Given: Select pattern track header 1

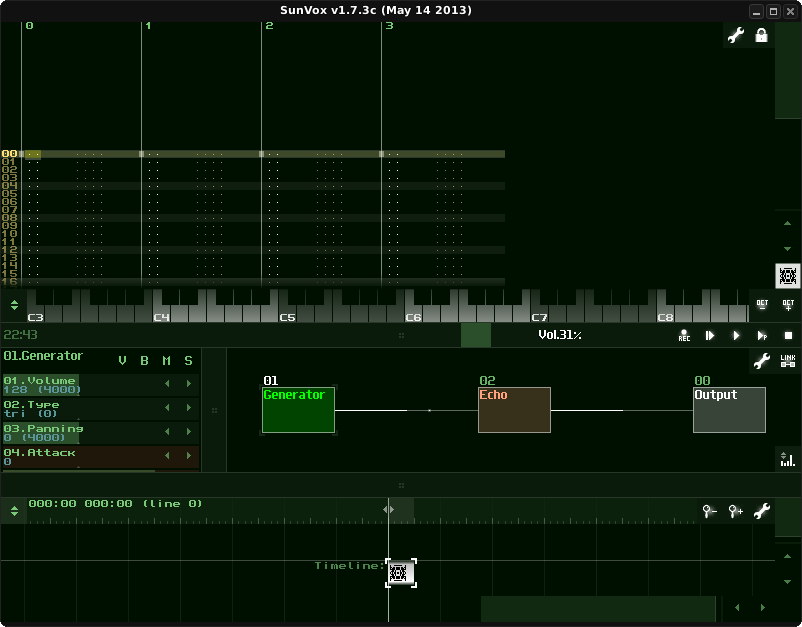Looking at the screenshot, I should [x=148, y=26].
